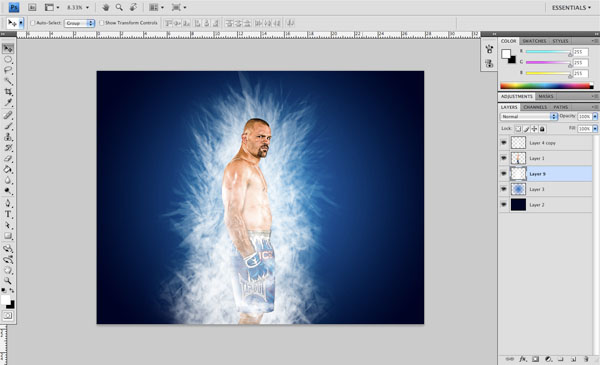Select the Elliptical Marquee tool

tap(8, 60)
